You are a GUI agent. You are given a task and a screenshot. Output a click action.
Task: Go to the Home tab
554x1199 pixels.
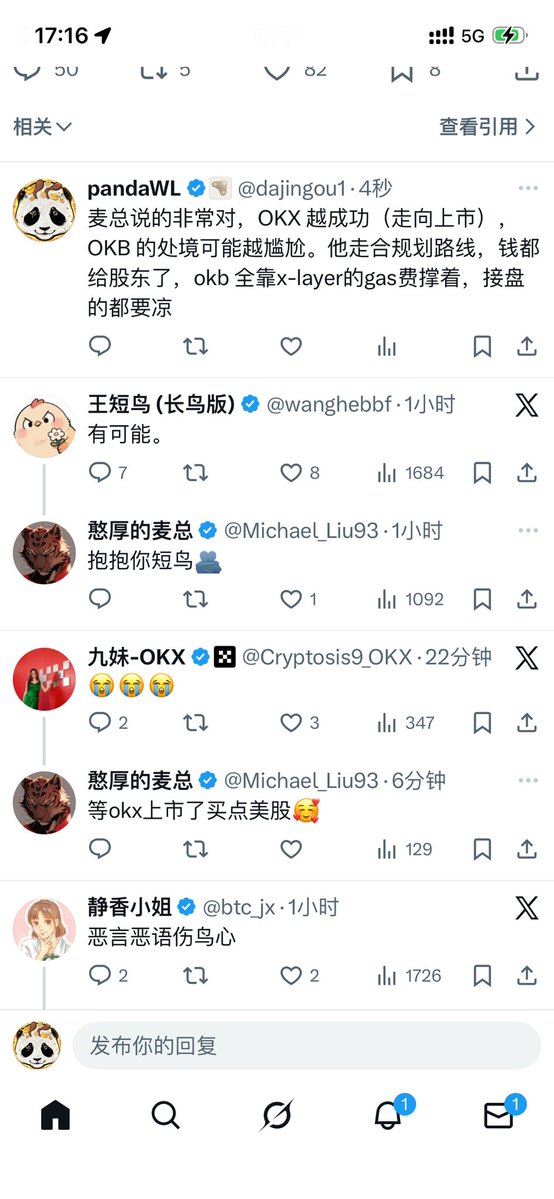point(55,1115)
